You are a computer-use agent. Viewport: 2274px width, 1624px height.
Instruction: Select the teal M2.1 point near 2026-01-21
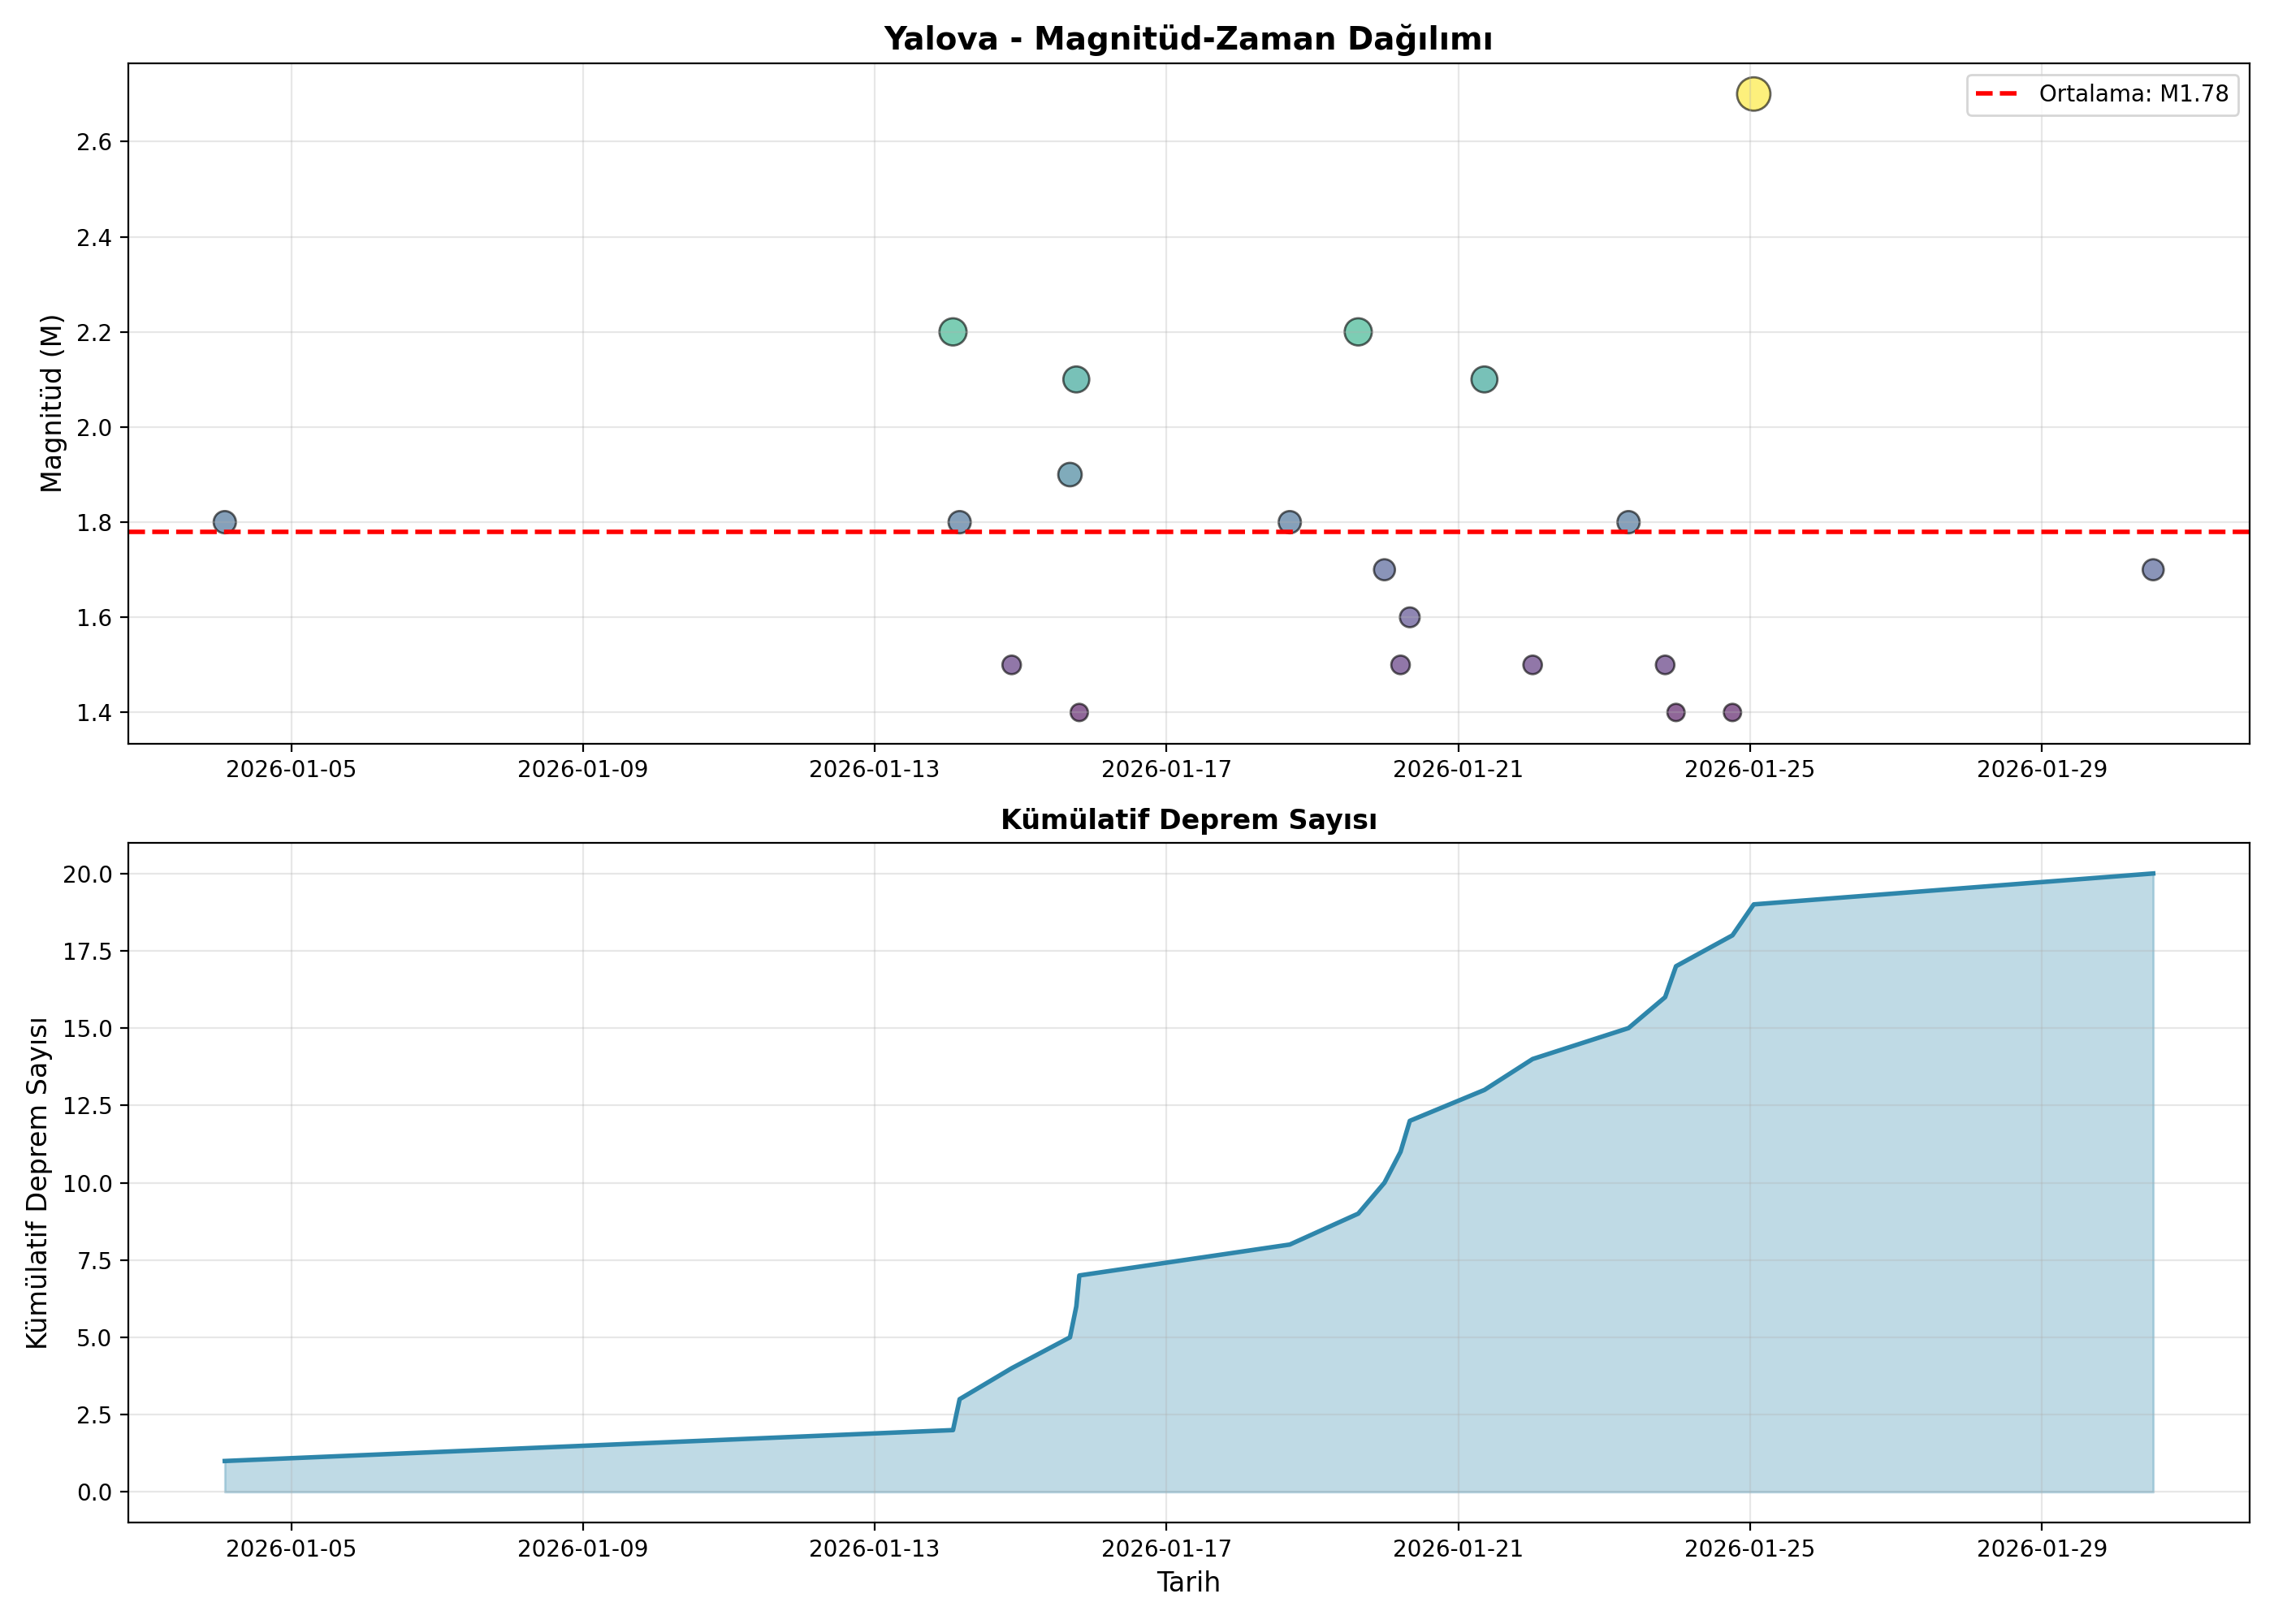click(1484, 379)
